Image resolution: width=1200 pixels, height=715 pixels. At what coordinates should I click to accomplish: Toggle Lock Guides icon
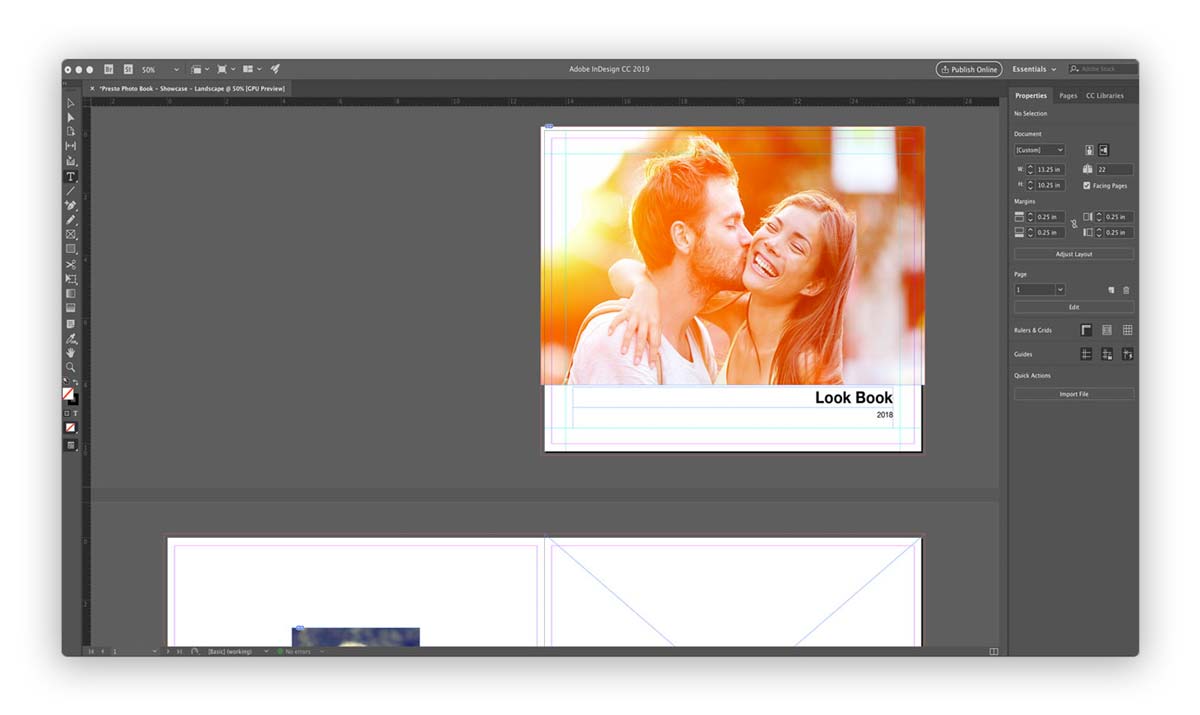point(1107,354)
